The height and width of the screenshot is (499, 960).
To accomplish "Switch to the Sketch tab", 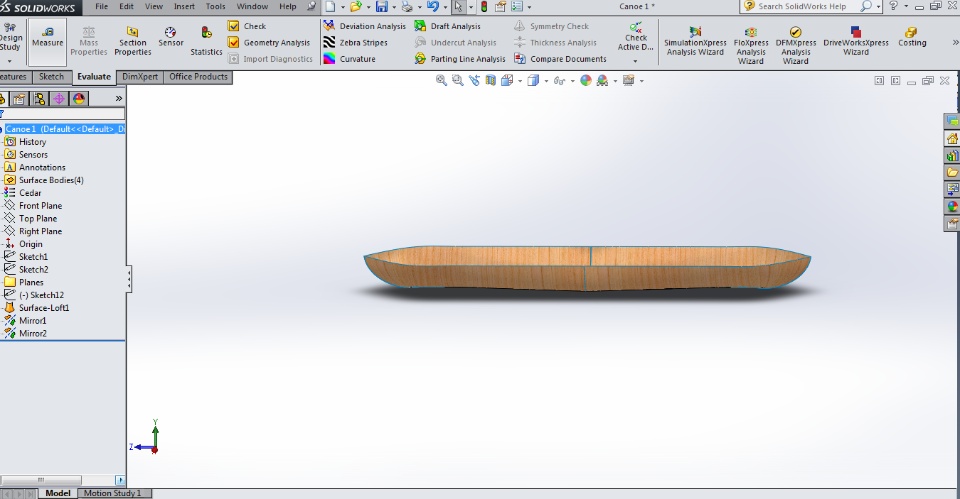I will tap(51, 77).
